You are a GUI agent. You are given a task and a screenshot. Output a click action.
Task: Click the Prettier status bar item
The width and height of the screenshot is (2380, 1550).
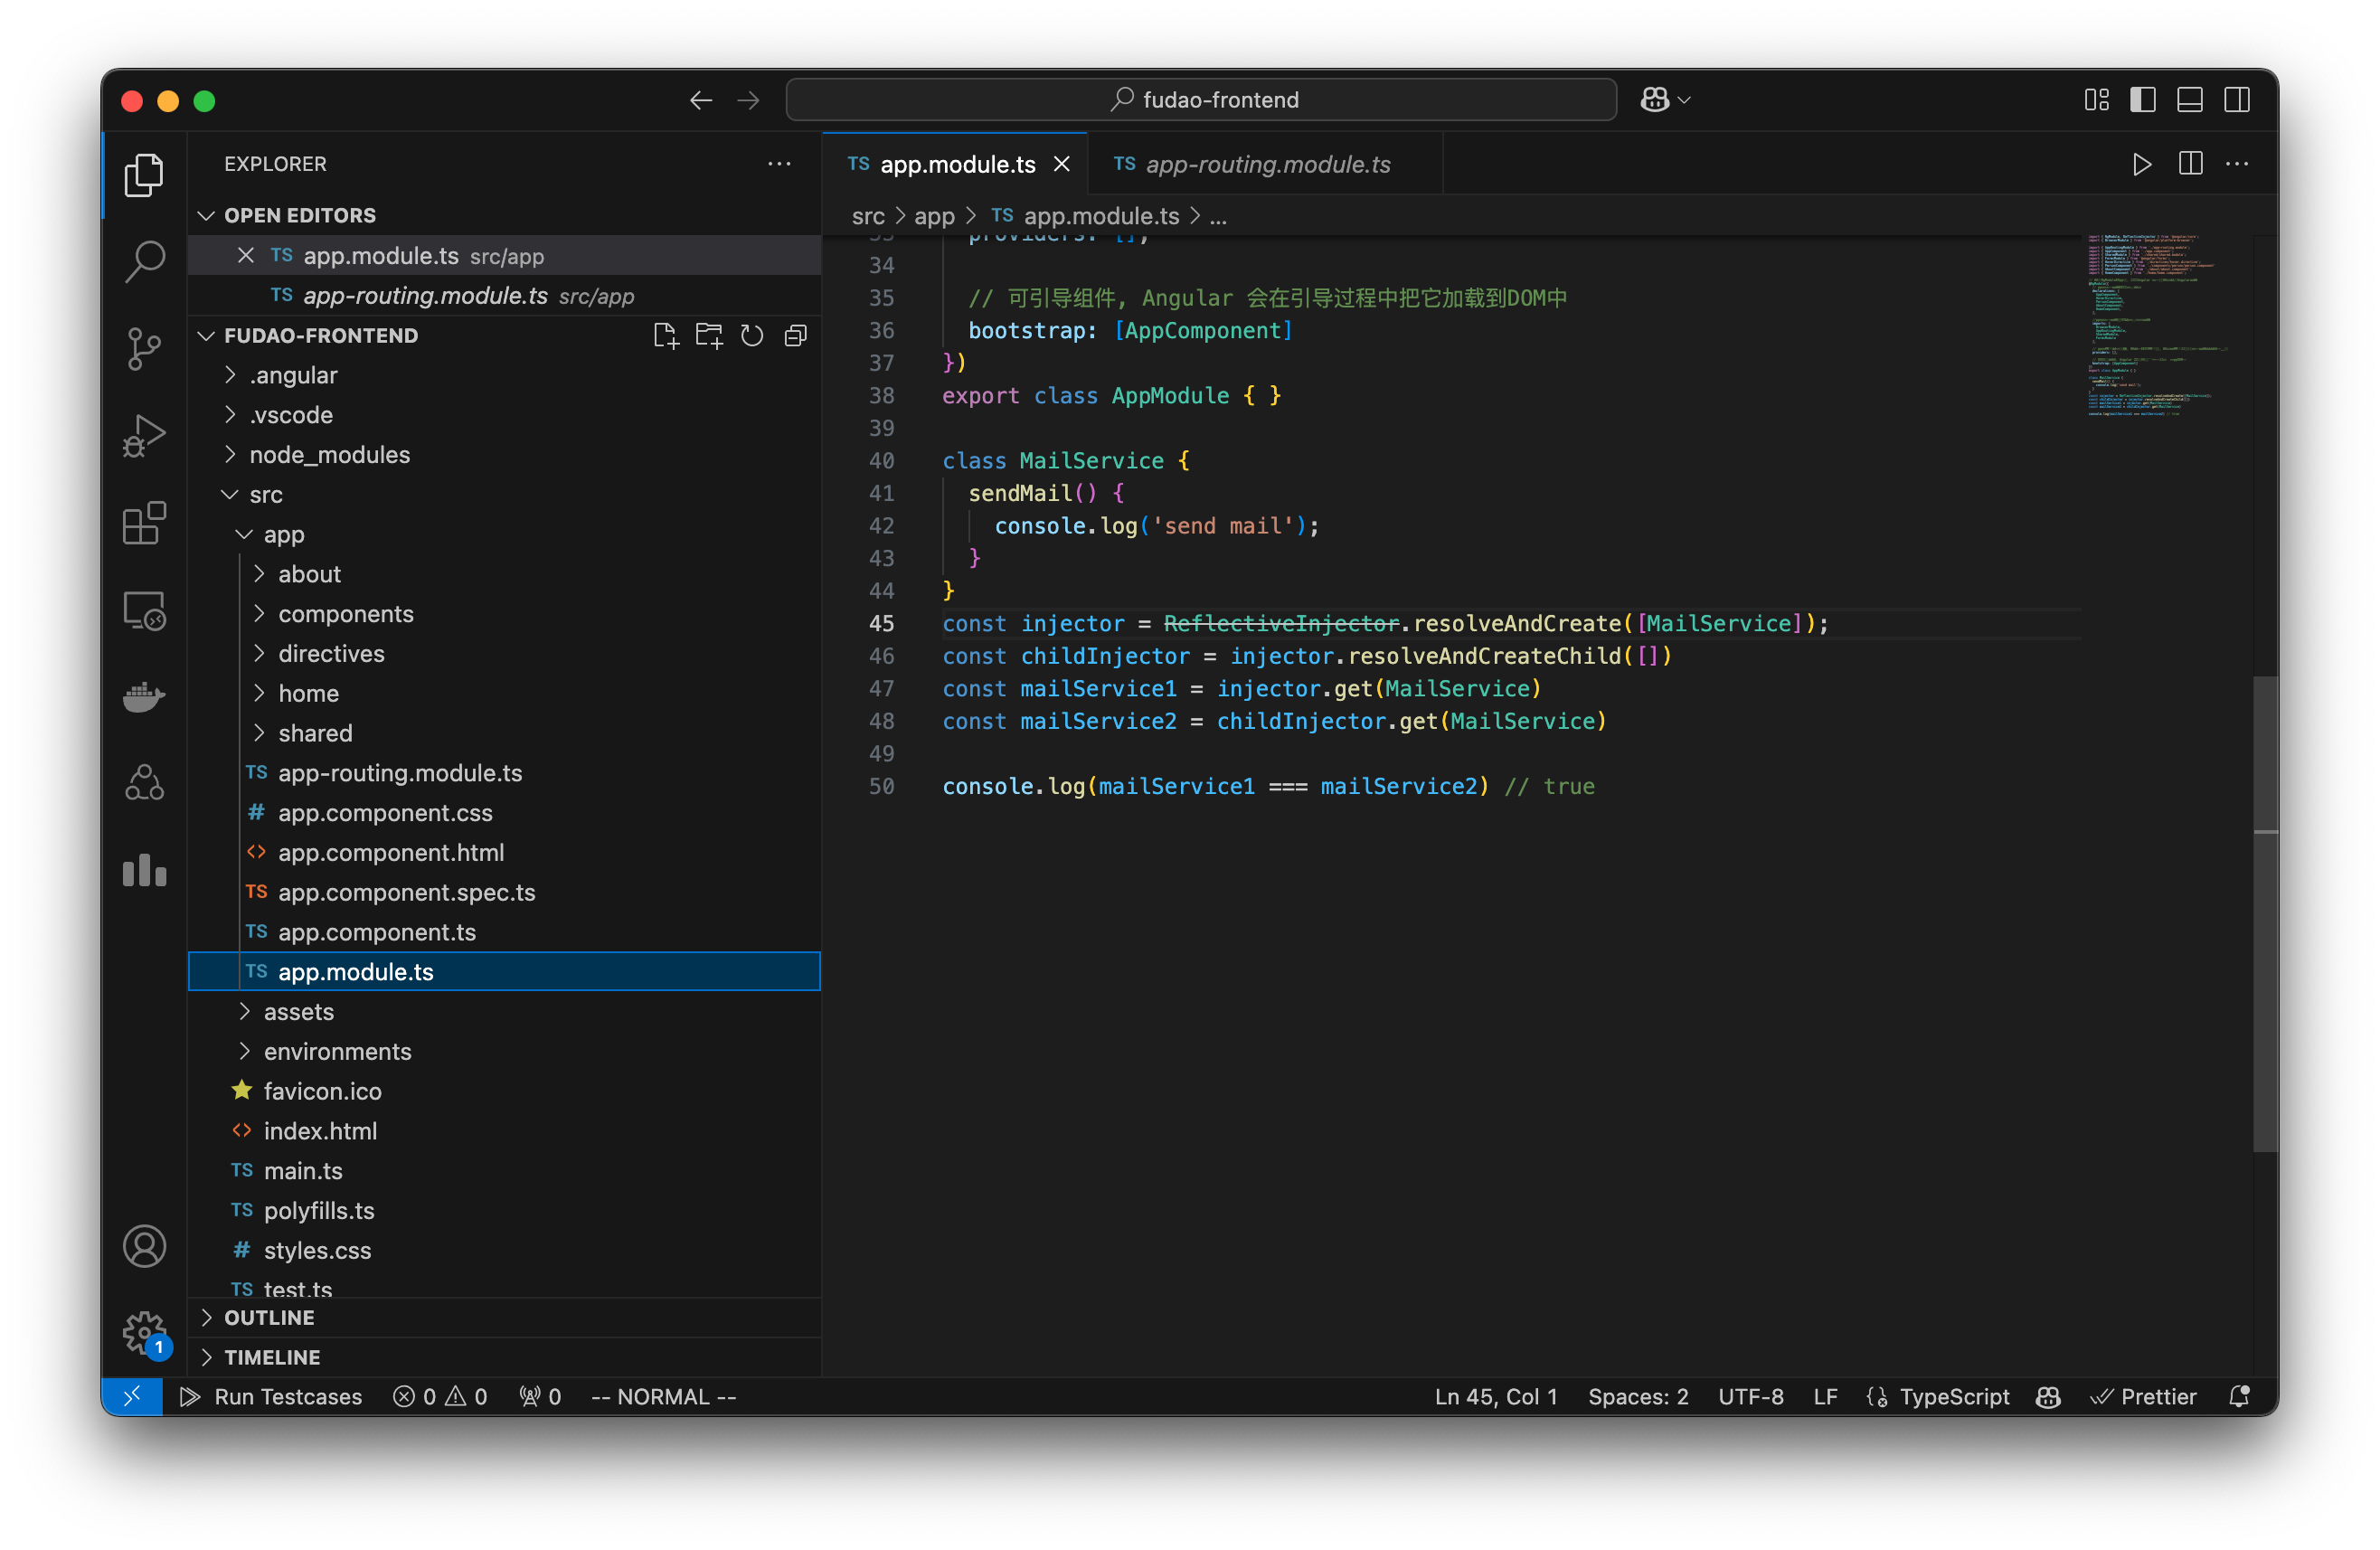tap(2145, 1396)
